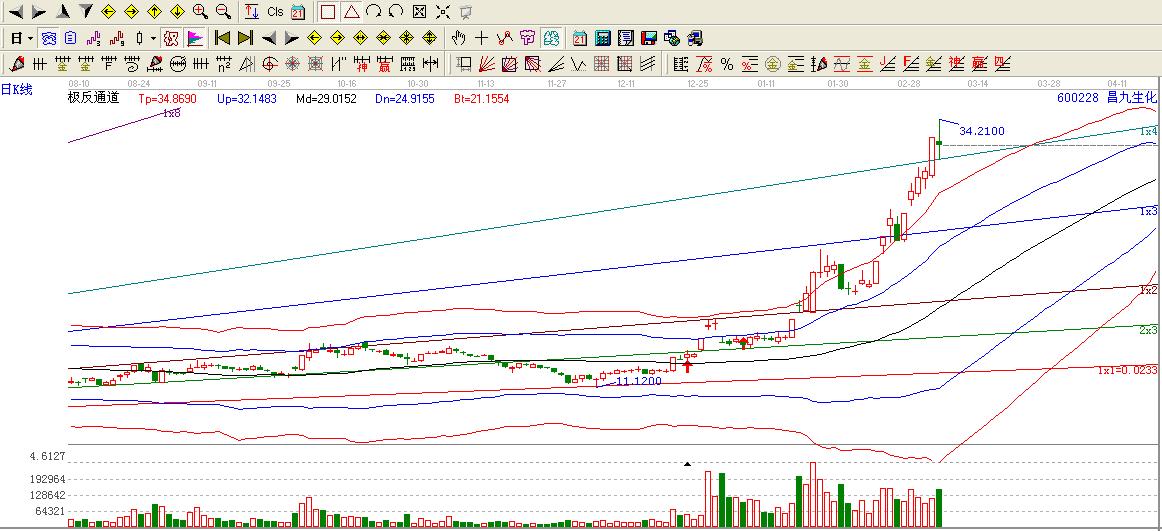Toggle the pink flag indicator button

point(194,38)
